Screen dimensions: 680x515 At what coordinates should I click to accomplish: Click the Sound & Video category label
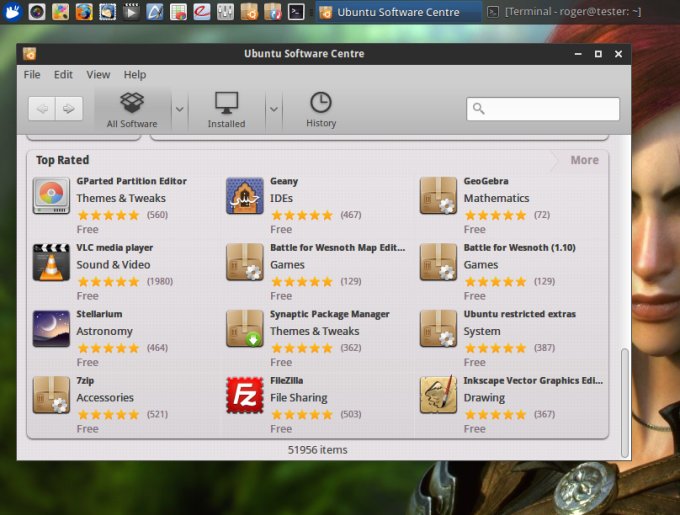(113, 264)
